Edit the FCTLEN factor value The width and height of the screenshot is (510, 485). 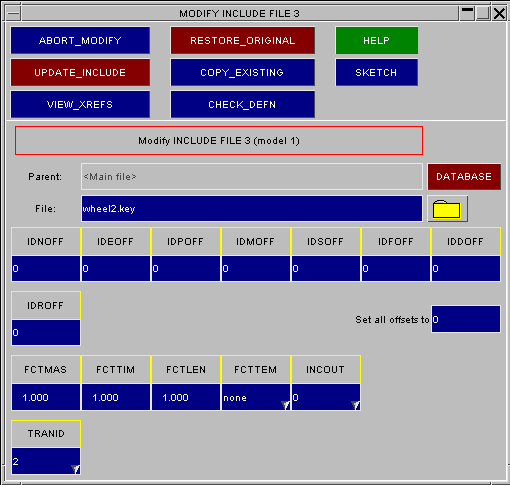click(186, 397)
